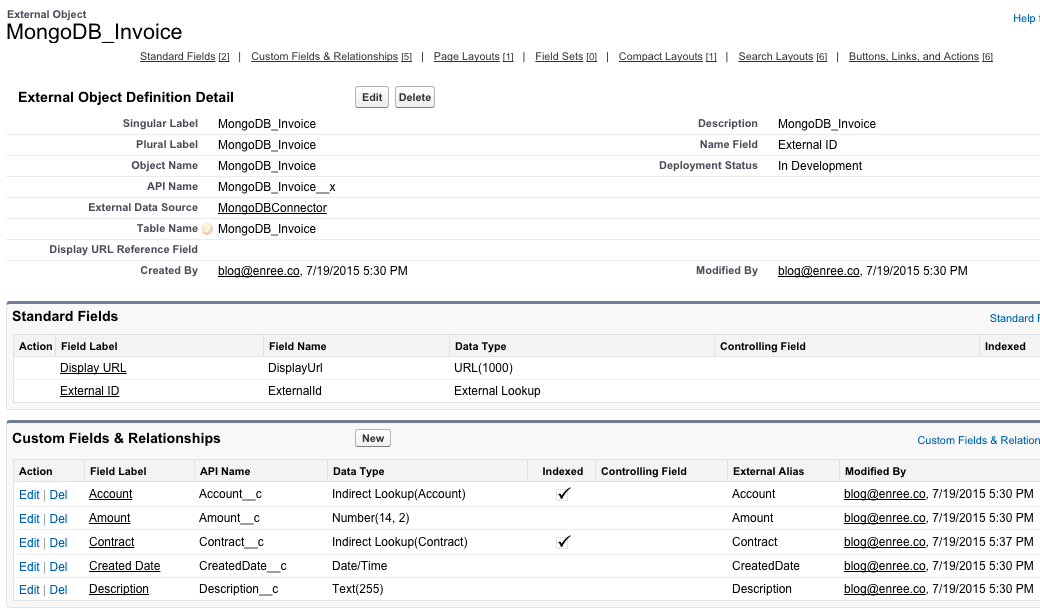Select the Amount__c API name cell

tap(229, 517)
